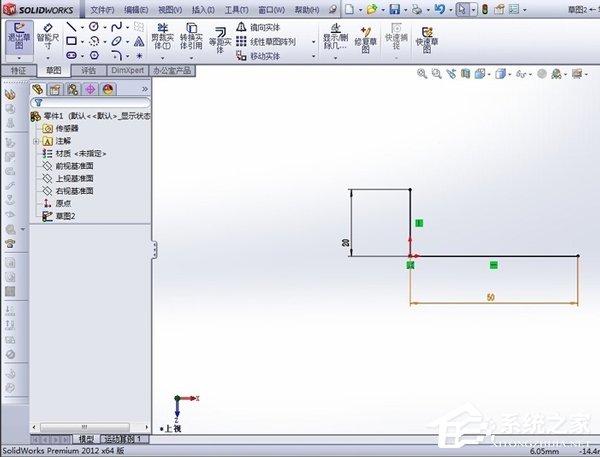The width and height of the screenshot is (600, 457).
Task: Switch to the 特征 ribbon tab
Action: pos(18,71)
